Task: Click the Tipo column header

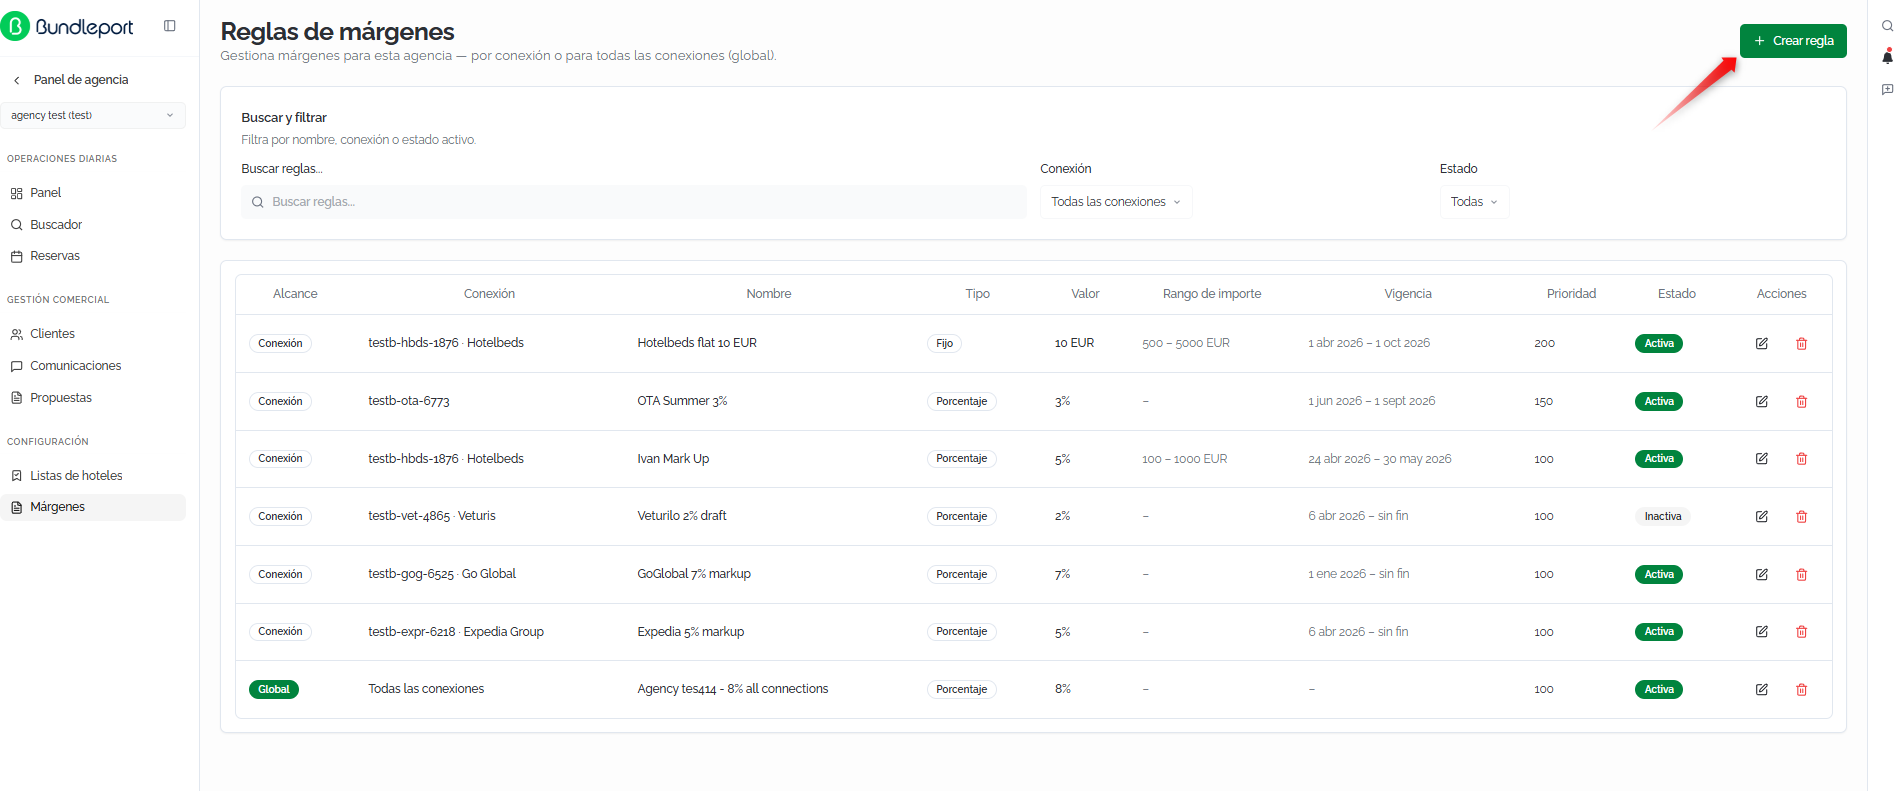Action: (977, 294)
